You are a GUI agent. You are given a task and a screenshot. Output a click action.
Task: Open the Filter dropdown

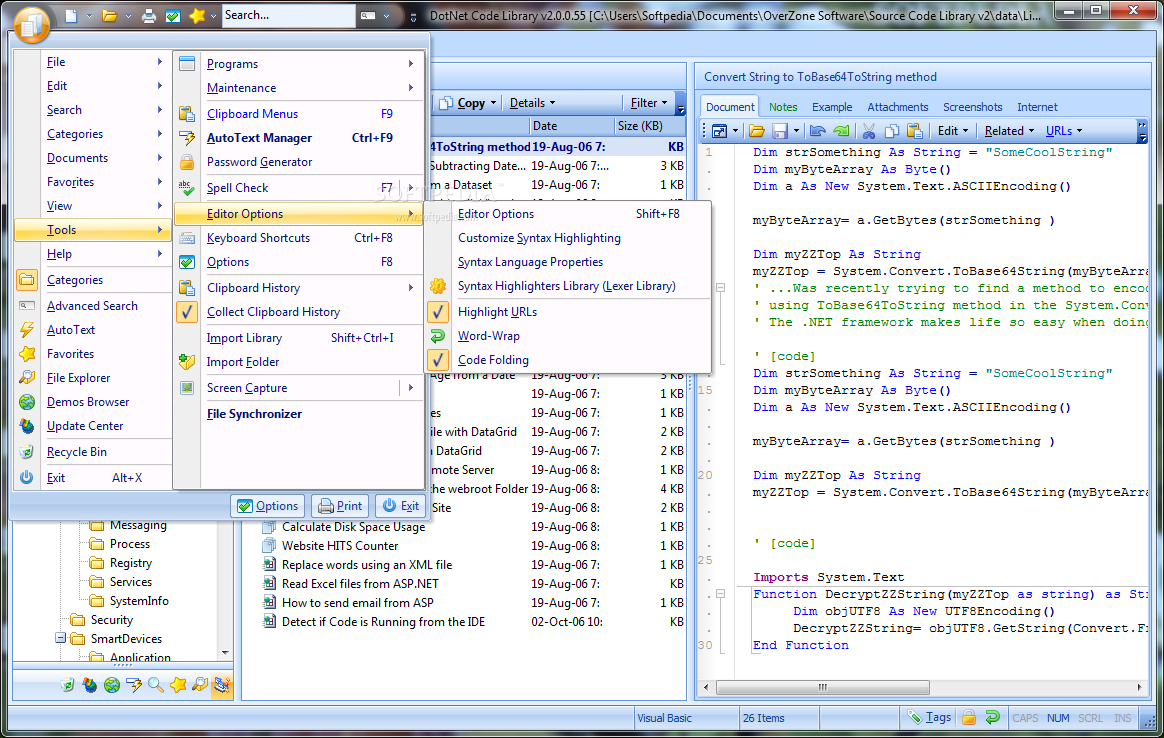tap(649, 103)
